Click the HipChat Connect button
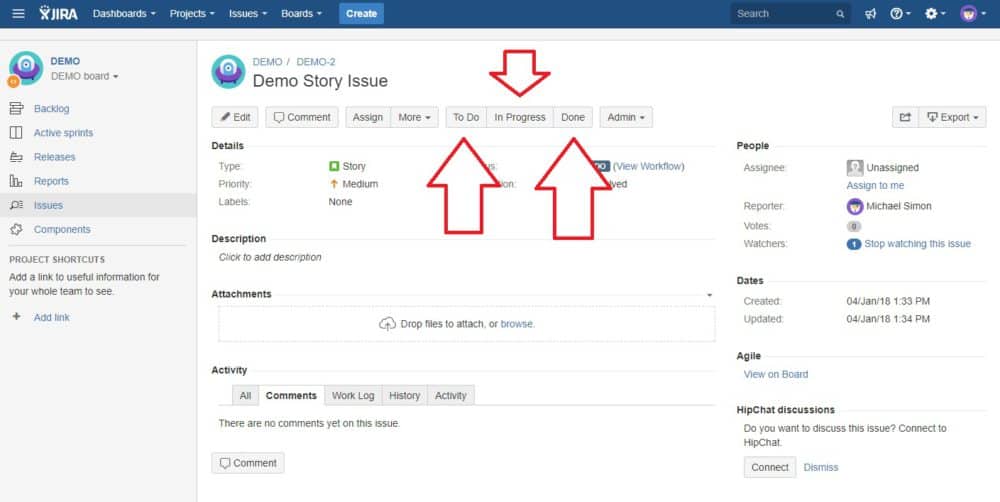The width and height of the screenshot is (1000, 502). pyautogui.click(x=770, y=467)
